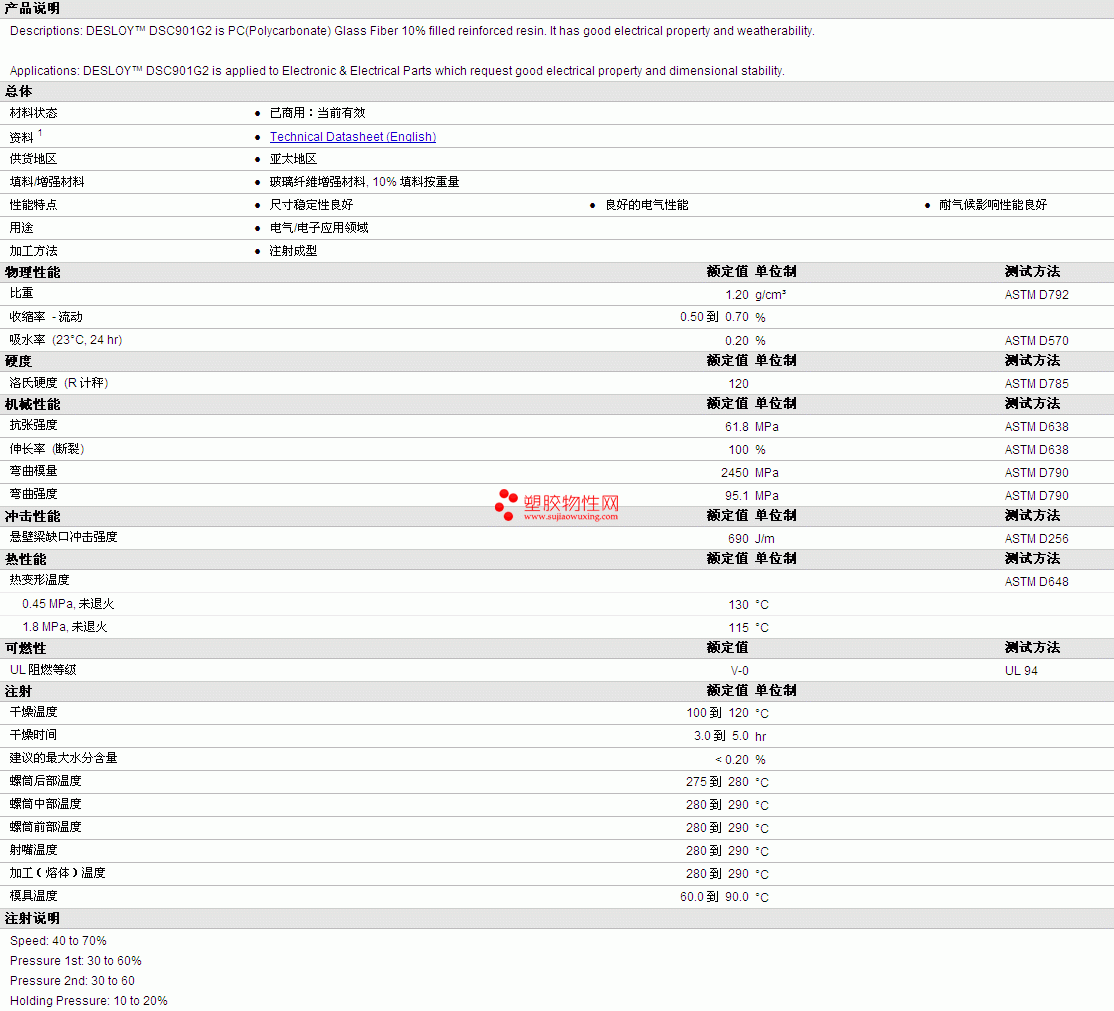This screenshot has width=1114, height=1011.
Task: Click the 硬度 section heading
Action: [x=18, y=361]
